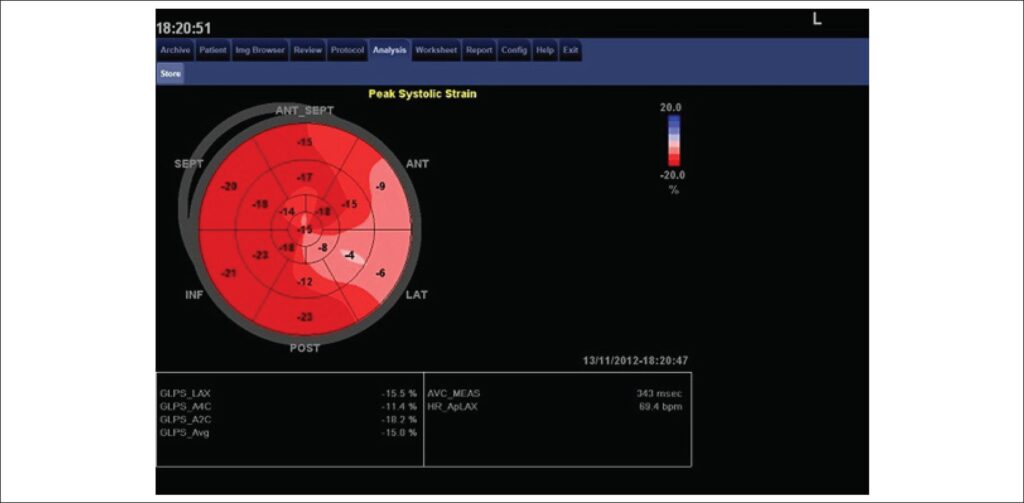Viewport: 1024px width, 503px height.
Task: Select the apical -4 lateral segment
Action: pyautogui.click(x=350, y=255)
